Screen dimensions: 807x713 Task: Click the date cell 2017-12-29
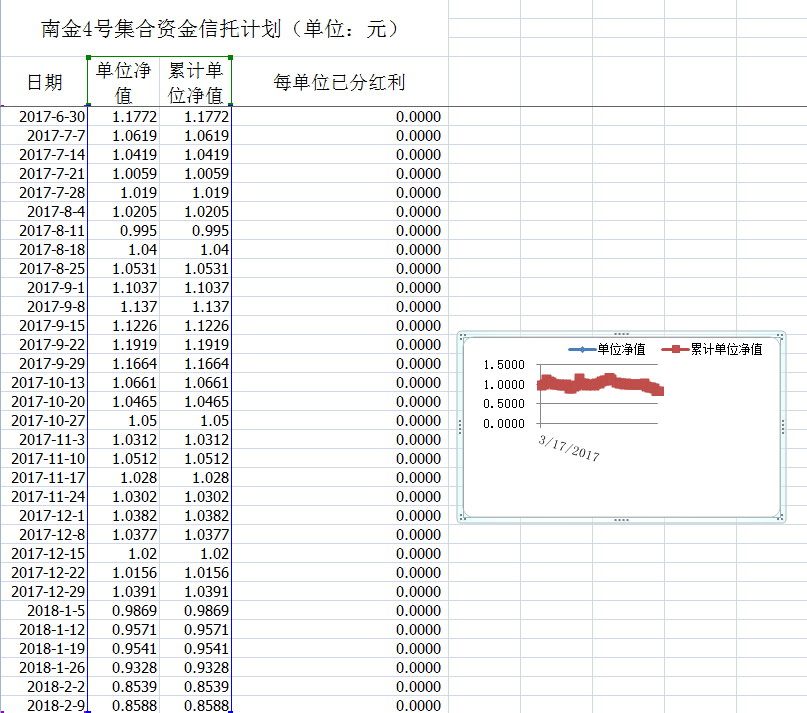[x=52, y=592]
